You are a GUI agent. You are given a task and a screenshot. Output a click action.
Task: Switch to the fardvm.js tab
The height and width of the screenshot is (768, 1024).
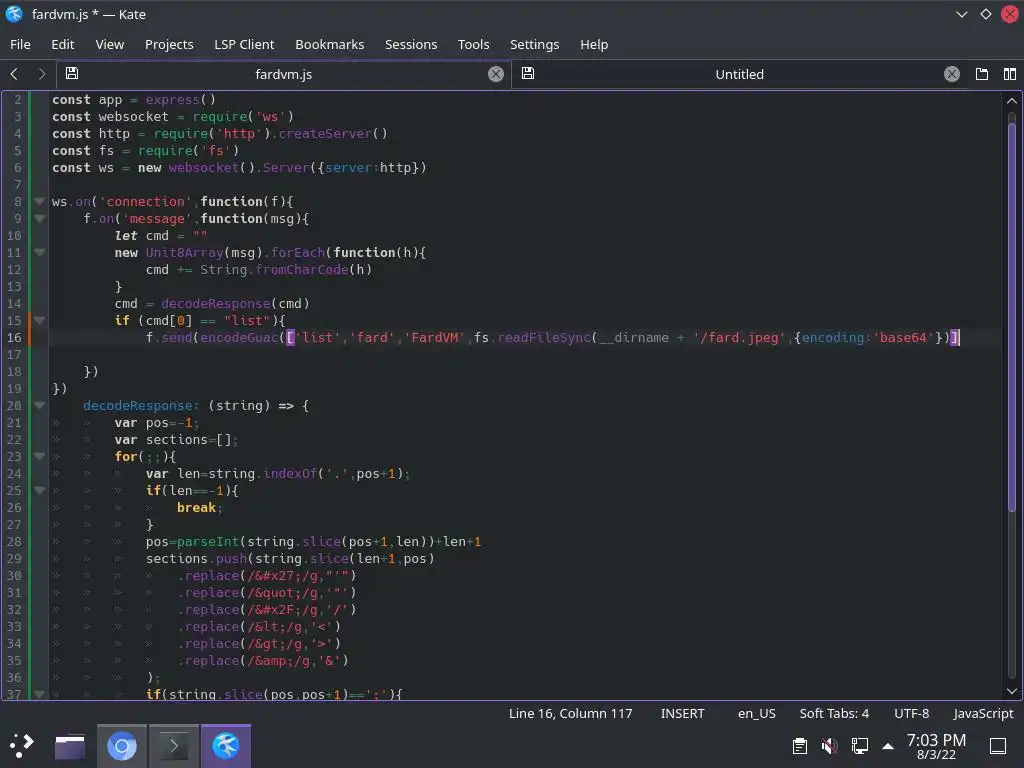point(283,74)
